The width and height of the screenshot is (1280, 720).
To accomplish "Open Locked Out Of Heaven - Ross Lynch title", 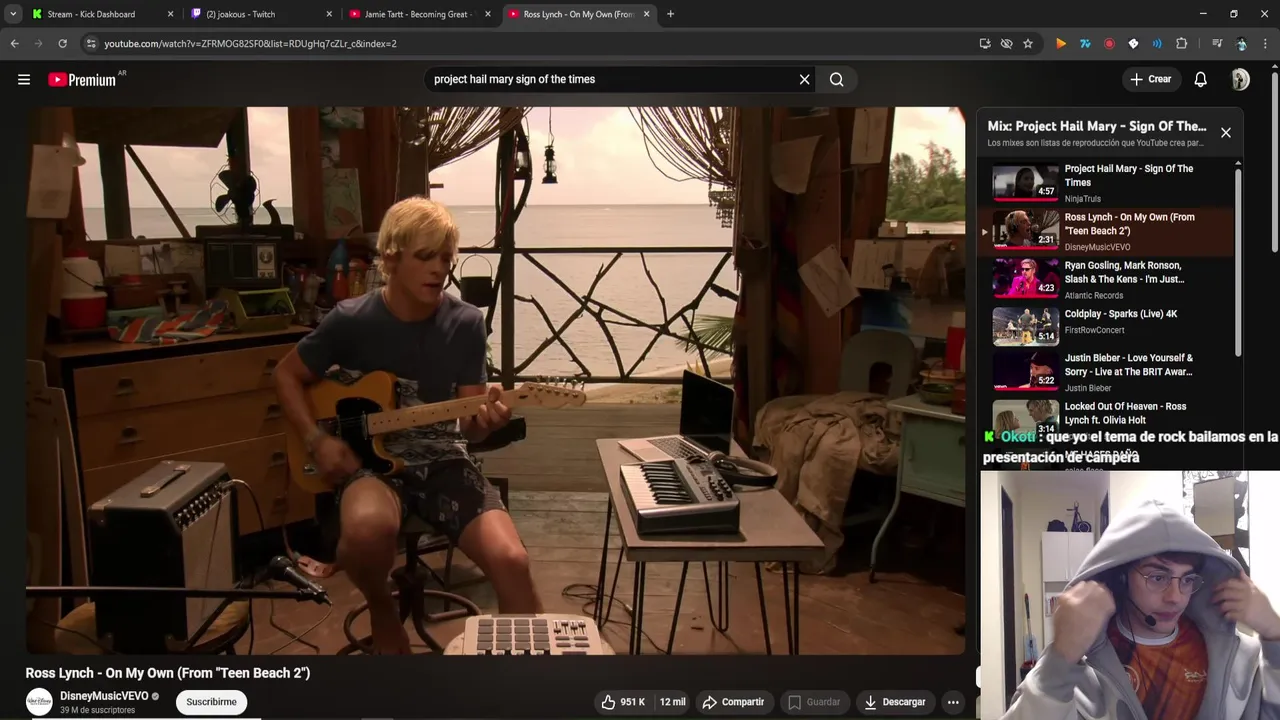I will (x=1125, y=413).
